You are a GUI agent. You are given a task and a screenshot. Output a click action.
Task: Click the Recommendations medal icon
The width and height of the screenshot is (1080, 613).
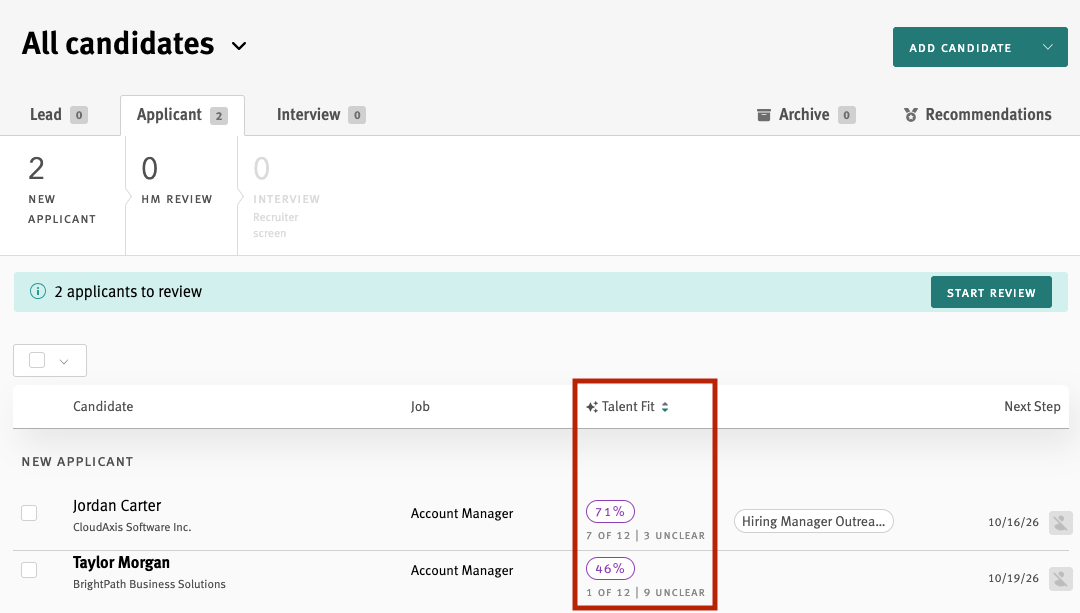(x=911, y=115)
